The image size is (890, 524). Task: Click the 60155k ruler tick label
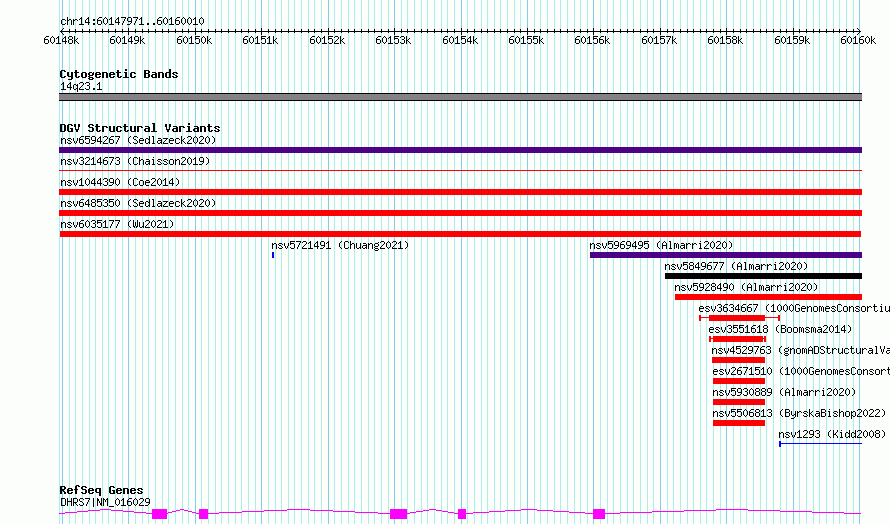(526, 40)
